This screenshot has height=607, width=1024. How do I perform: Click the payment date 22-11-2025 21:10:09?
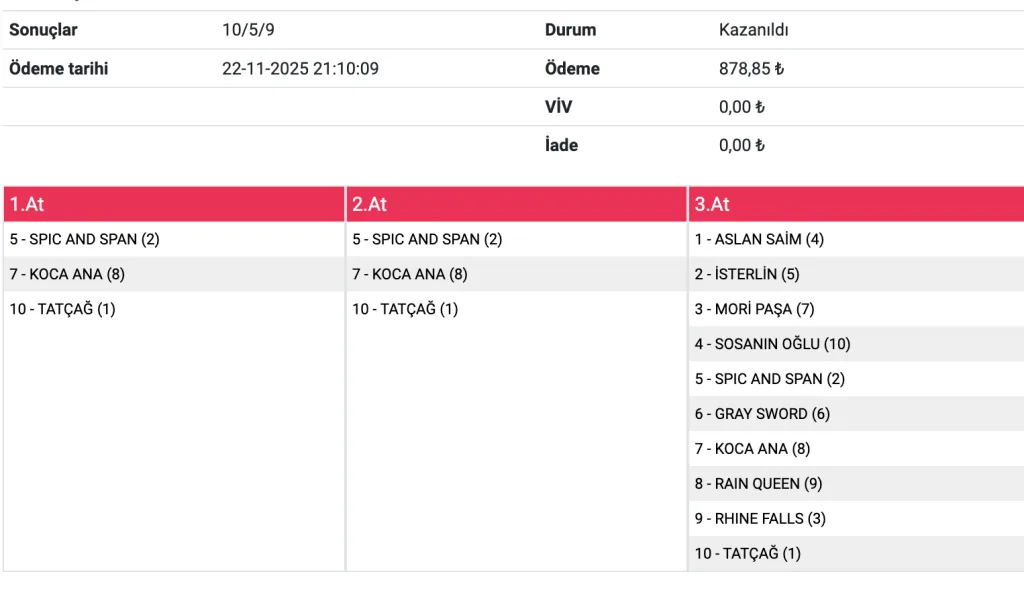[300, 69]
